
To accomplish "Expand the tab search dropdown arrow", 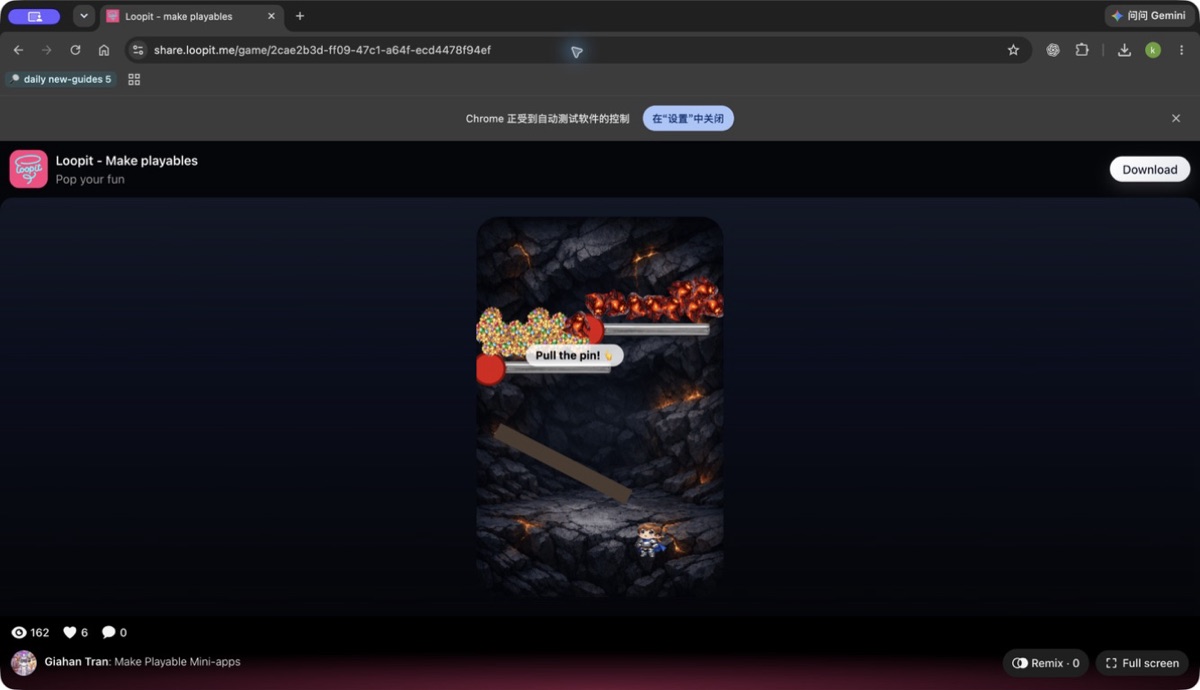I will click(84, 16).
